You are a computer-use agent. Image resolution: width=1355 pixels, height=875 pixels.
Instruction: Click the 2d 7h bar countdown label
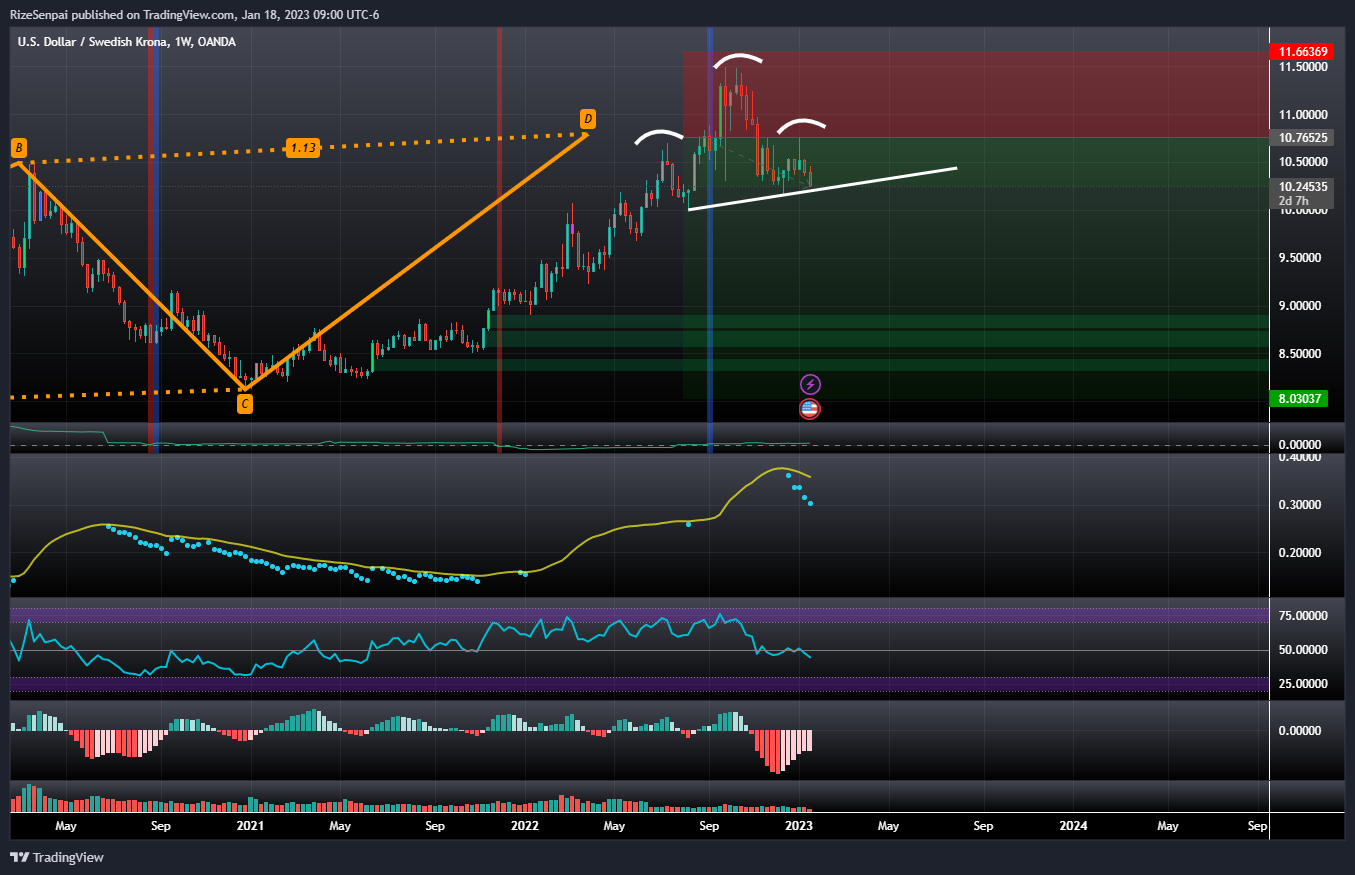click(x=1294, y=201)
